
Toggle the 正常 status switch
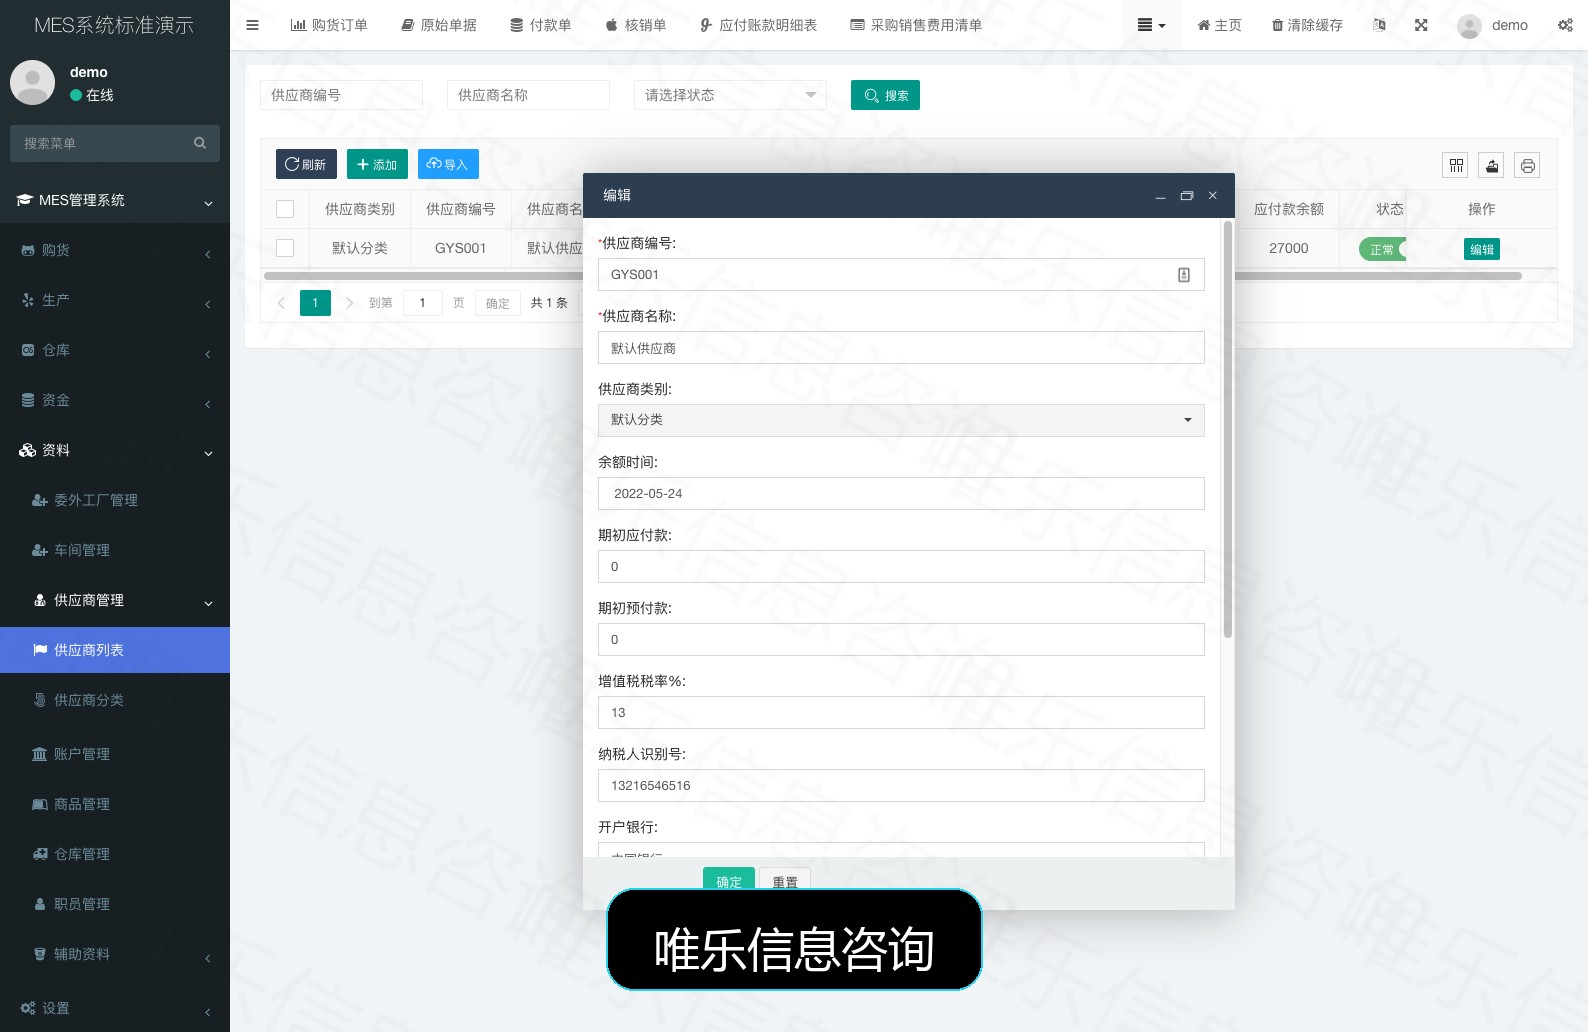[1382, 249]
